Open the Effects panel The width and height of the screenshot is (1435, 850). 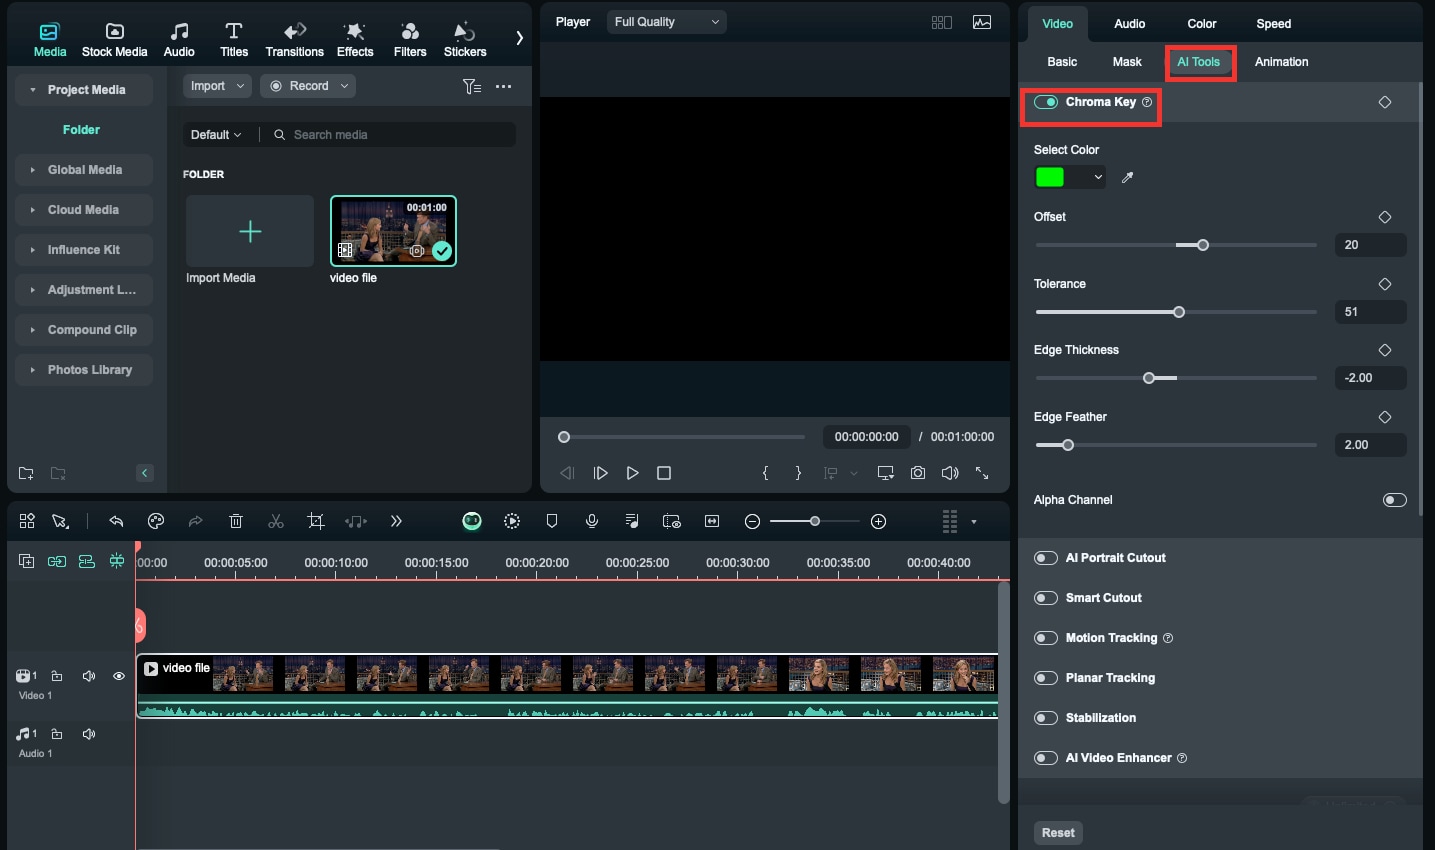(x=355, y=40)
